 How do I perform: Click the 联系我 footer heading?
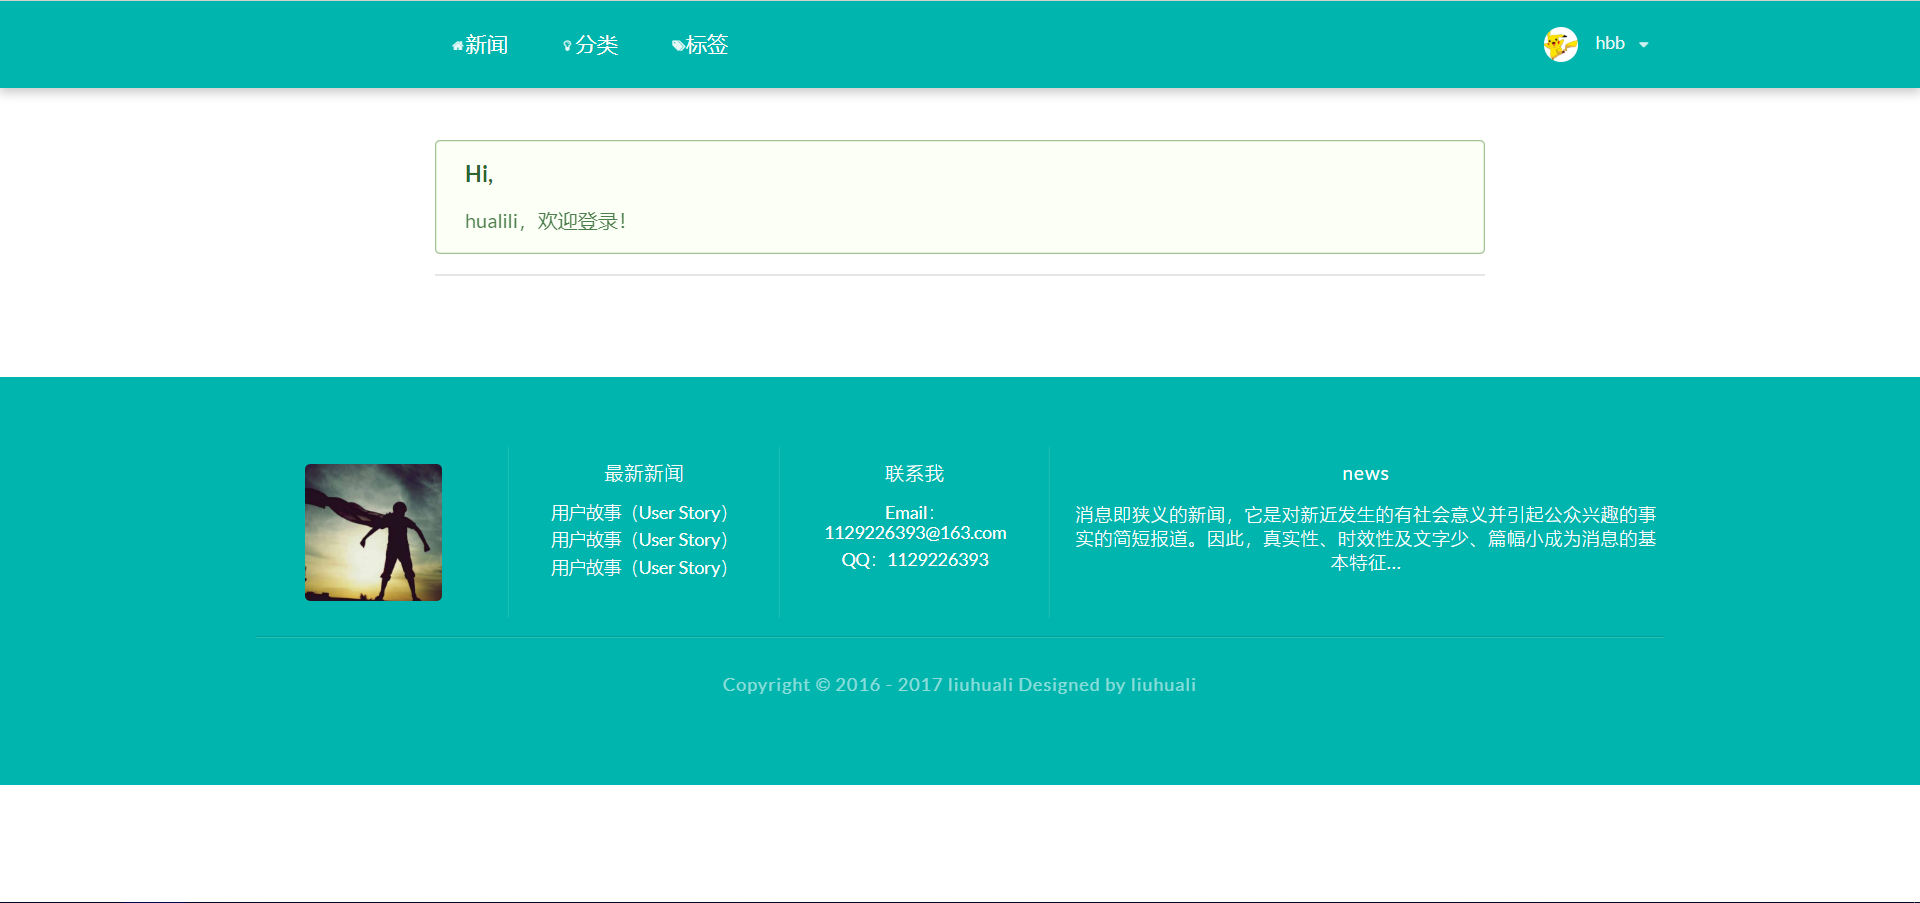914,474
